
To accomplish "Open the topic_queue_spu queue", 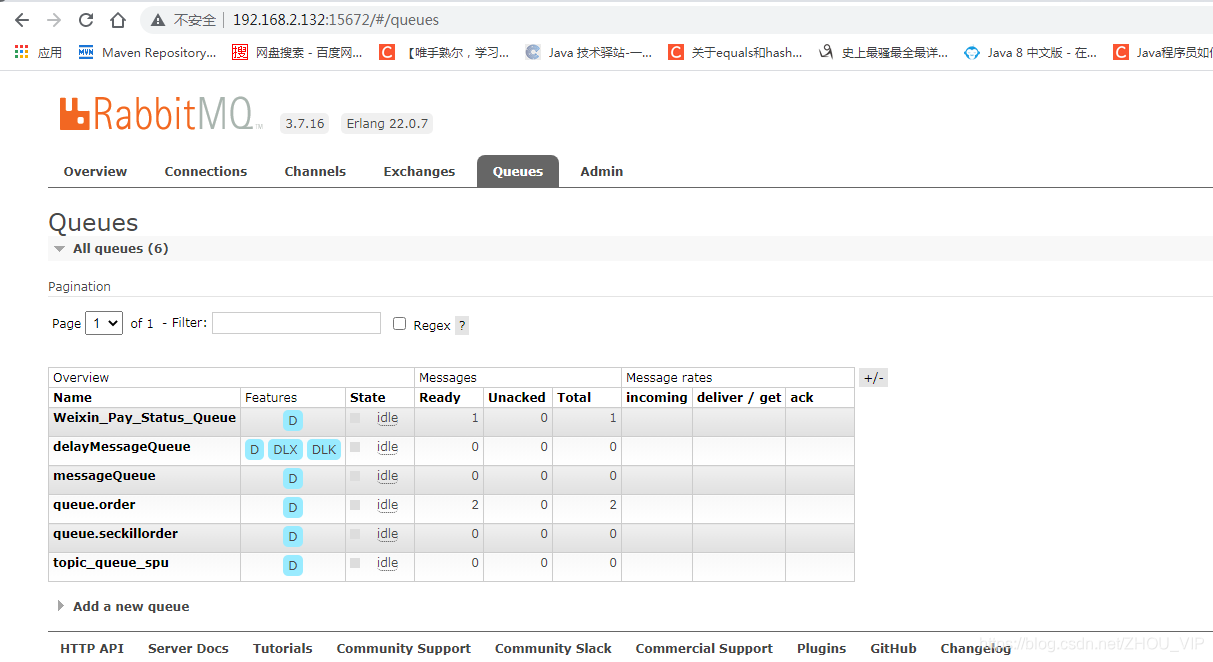I will coord(111,563).
